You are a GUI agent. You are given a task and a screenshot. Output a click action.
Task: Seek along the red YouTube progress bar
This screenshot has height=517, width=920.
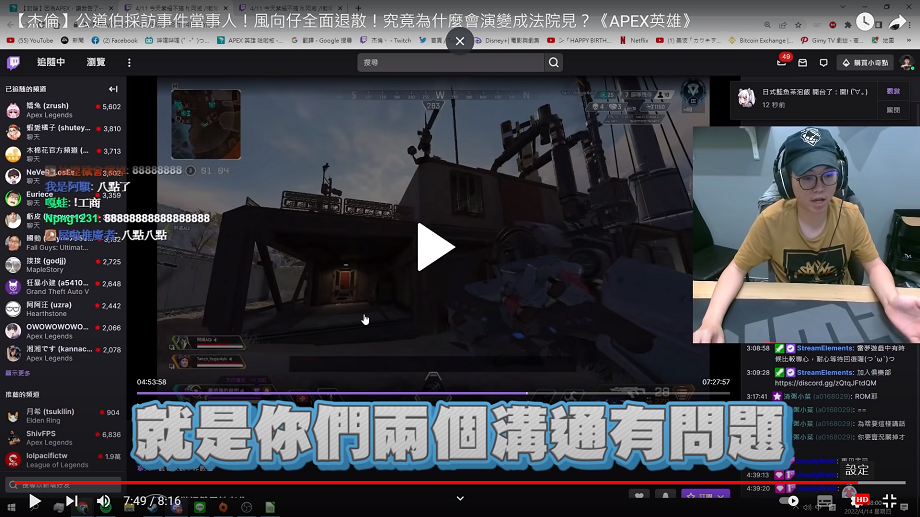point(460,482)
